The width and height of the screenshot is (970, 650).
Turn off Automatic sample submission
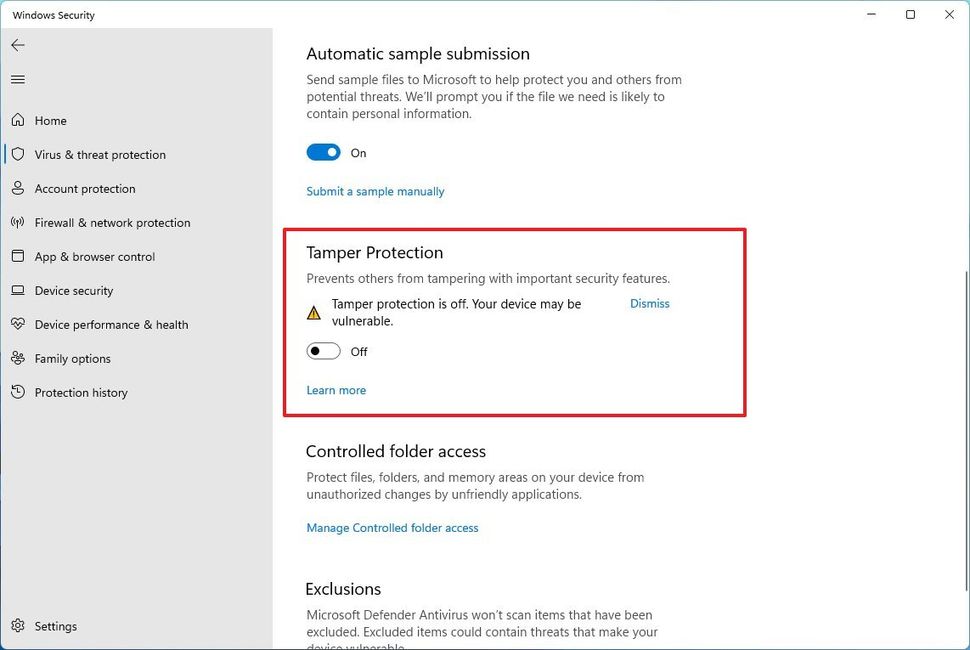323,152
